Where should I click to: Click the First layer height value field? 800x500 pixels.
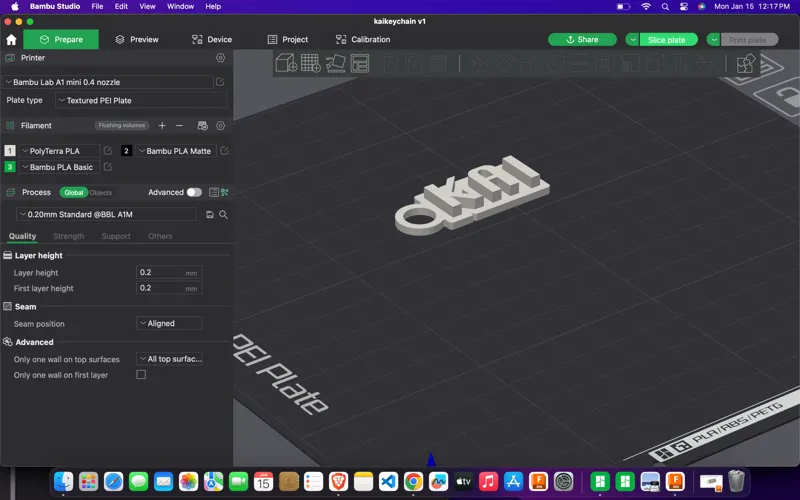[x=169, y=288]
